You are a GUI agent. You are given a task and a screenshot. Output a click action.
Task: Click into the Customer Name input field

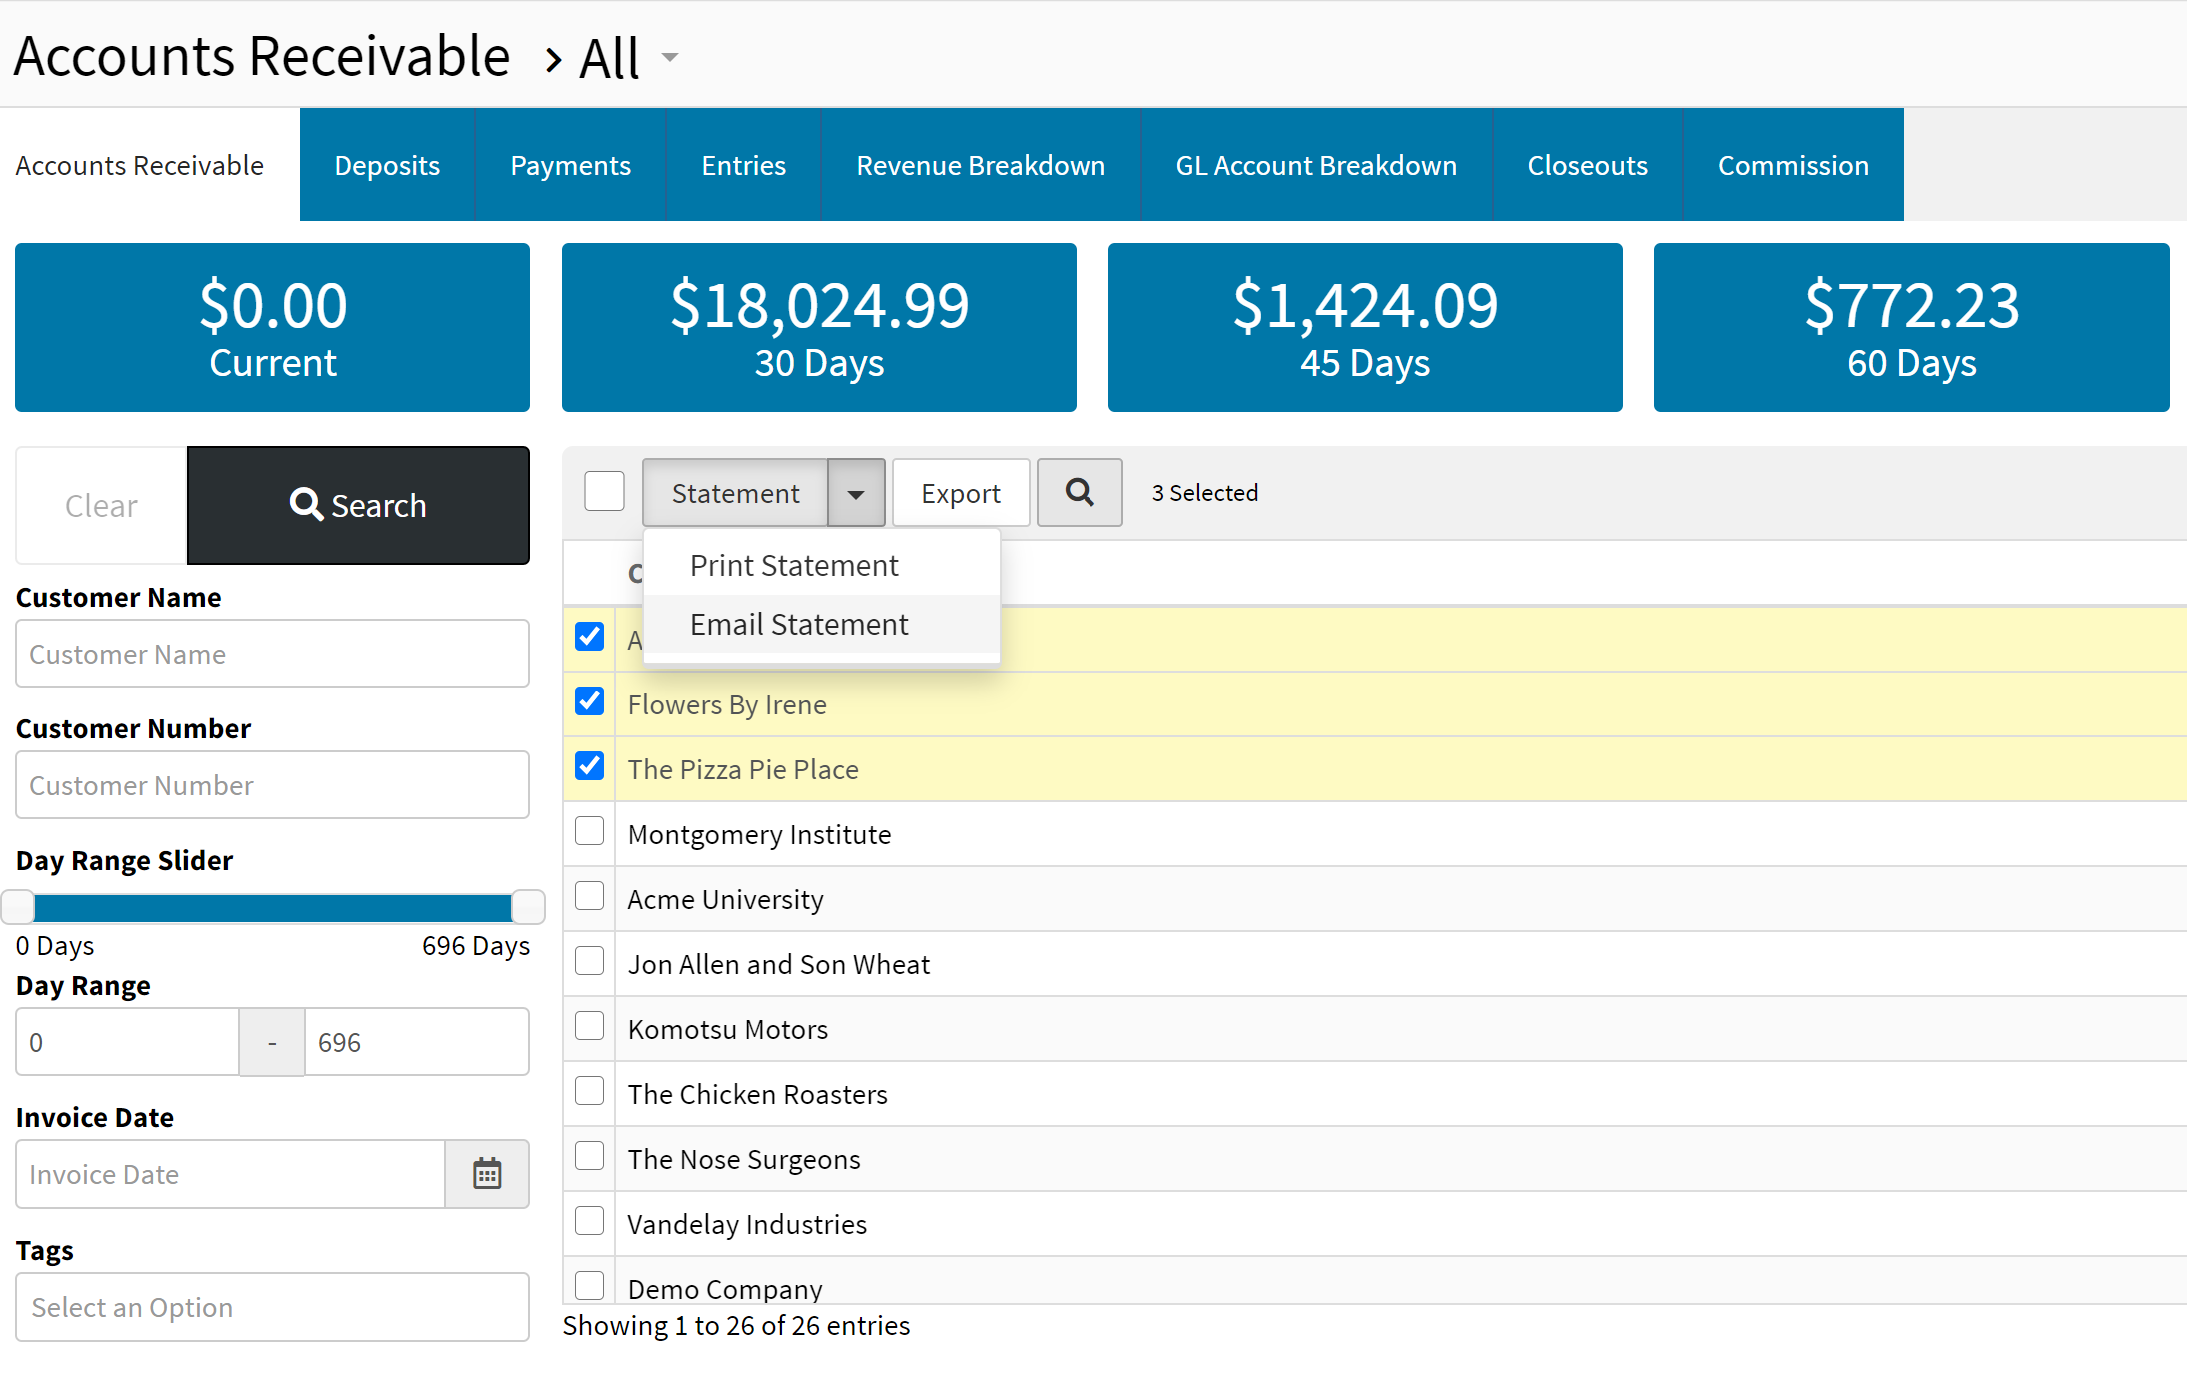point(272,653)
